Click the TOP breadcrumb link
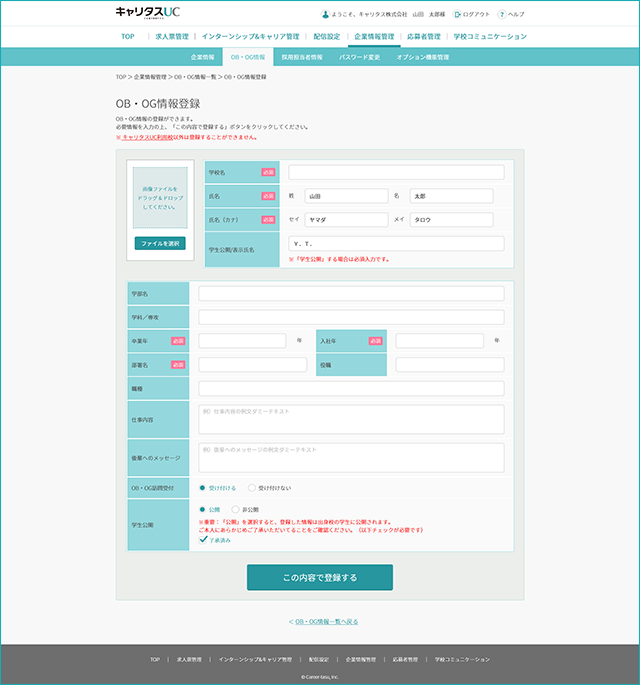The width and height of the screenshot is (640, 685). click(x=121, y=77)
